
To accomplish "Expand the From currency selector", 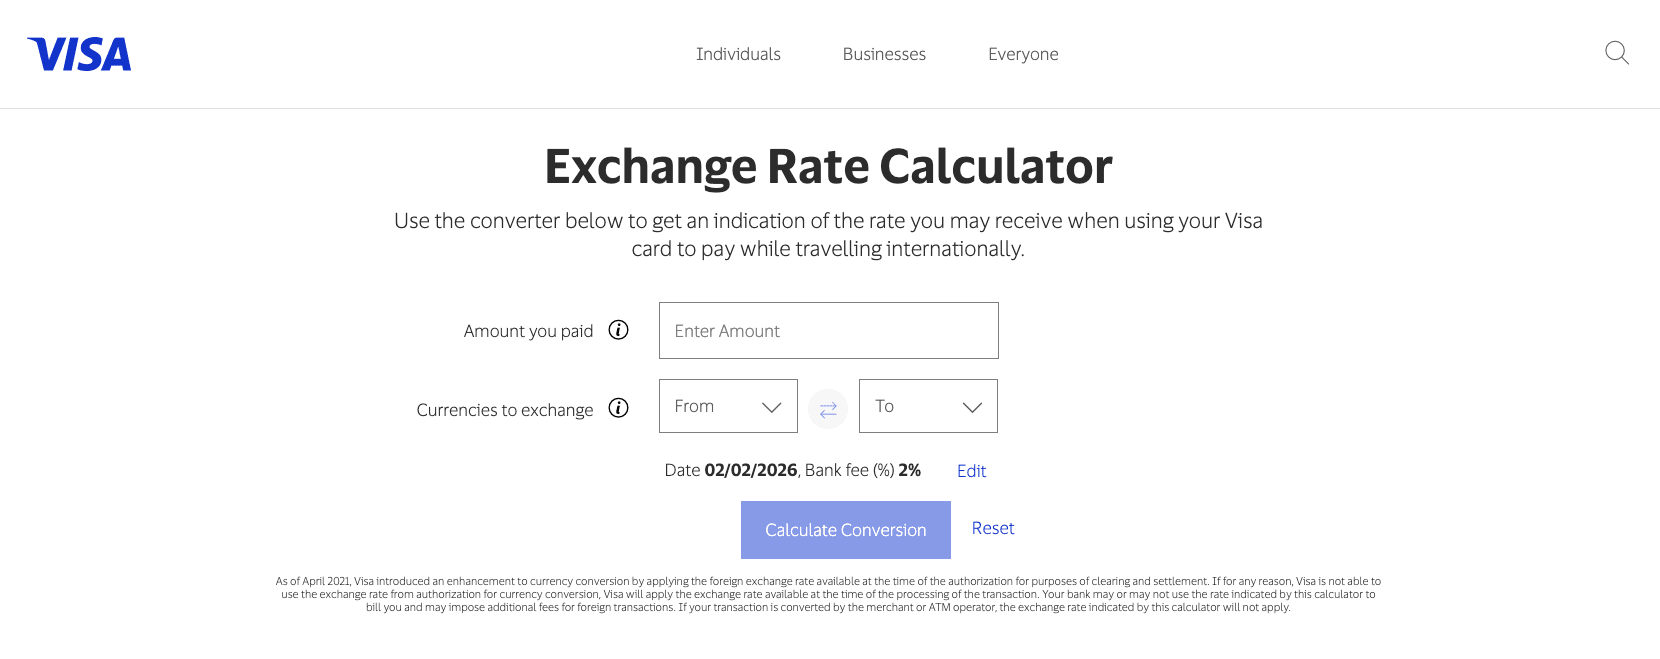I will tap(728, 406).
